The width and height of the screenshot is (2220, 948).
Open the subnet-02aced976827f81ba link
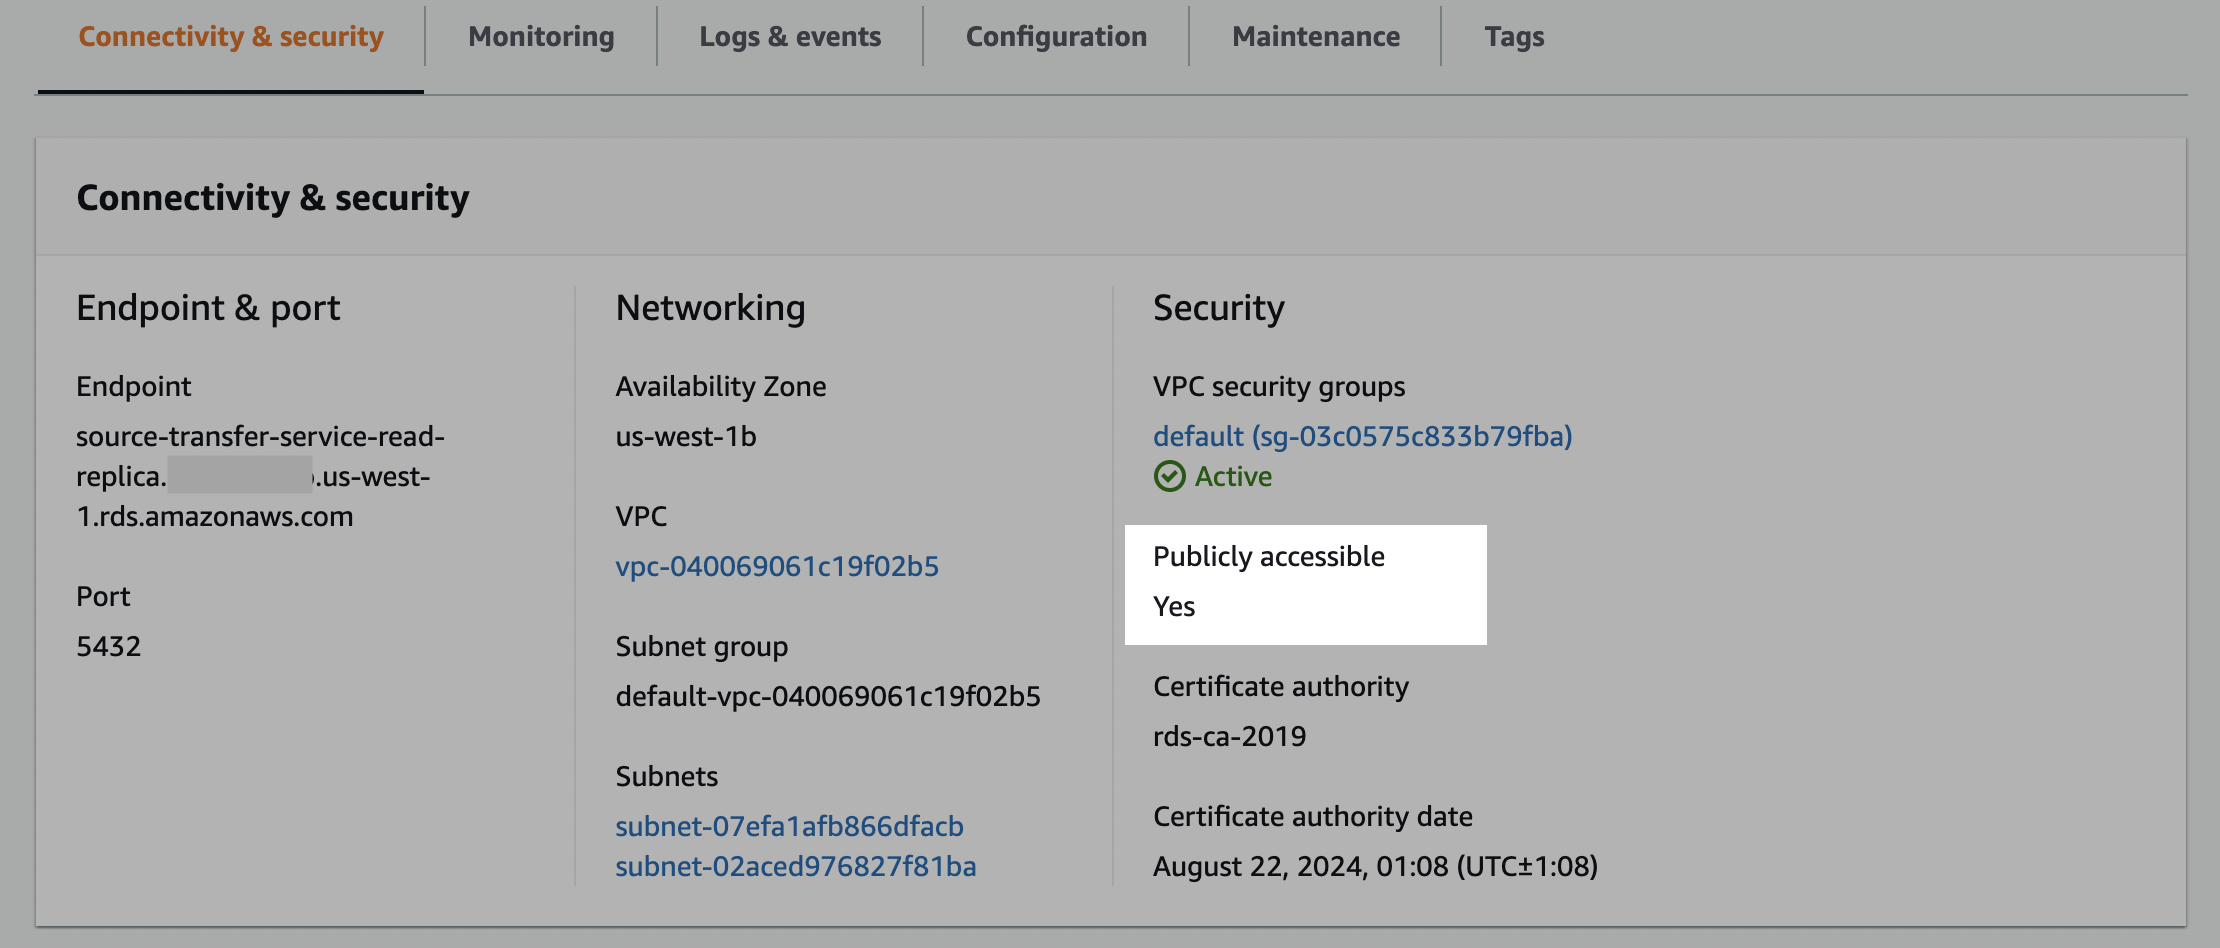795,866
